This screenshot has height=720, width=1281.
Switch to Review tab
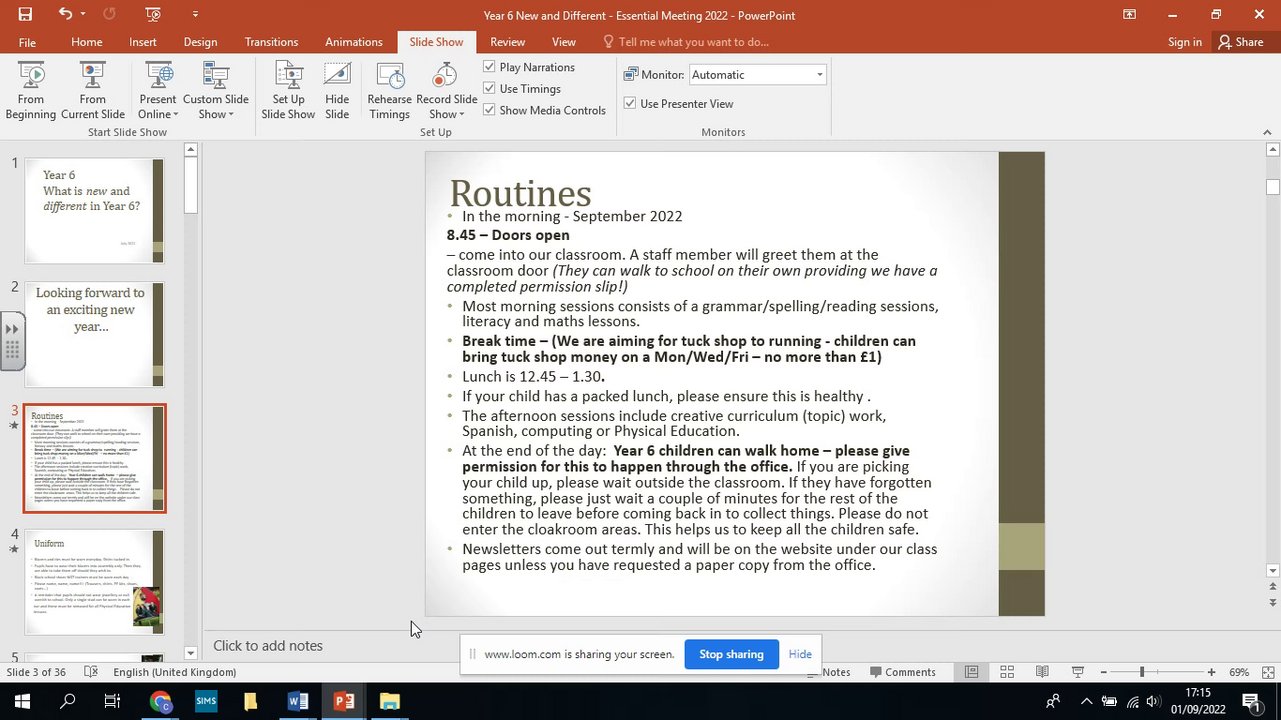[x=507, y=42]
